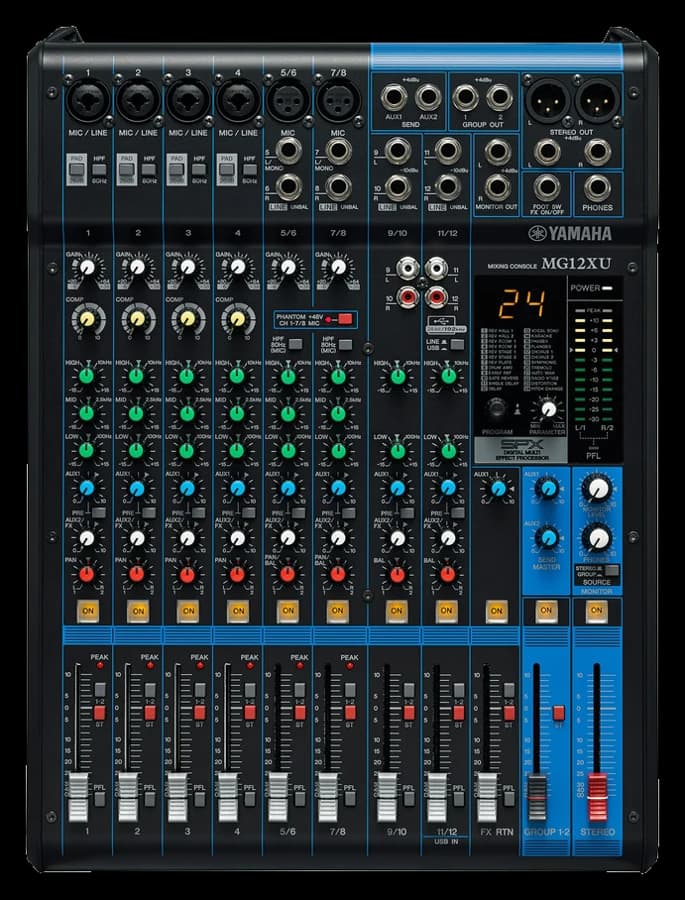Viewport: 685px width, 900px height.
Task: Click the channel 9 L line input jack
Action: click(x=398, y=151)
